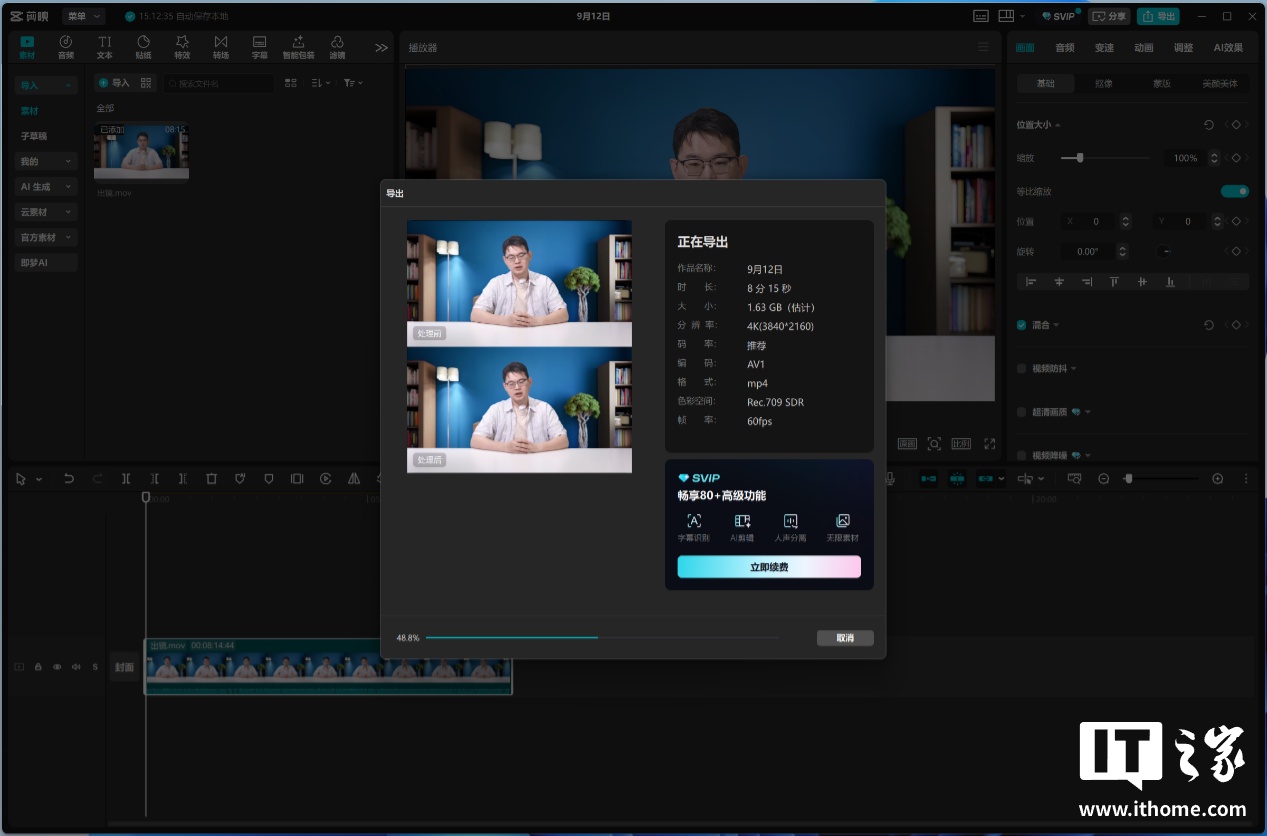
Task: Uncheck the 混合 blend checkbox
Action: (1021, 325)
